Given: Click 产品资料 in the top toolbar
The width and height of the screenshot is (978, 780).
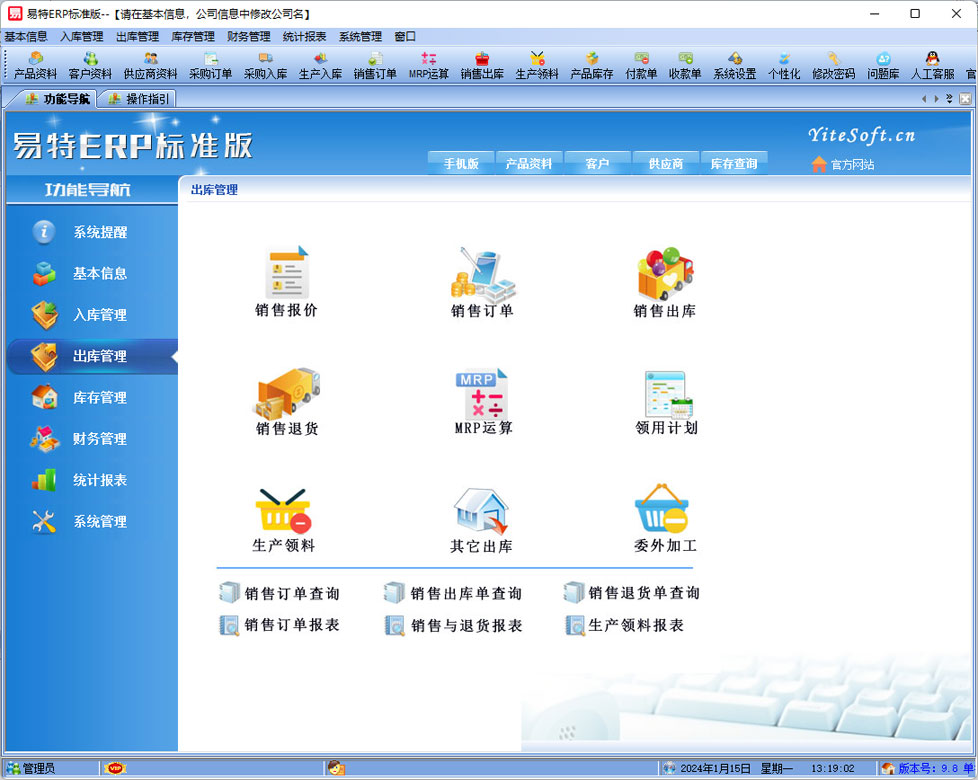Looking at the screenshot, I should pyautogui.click(x=35, y=66).
